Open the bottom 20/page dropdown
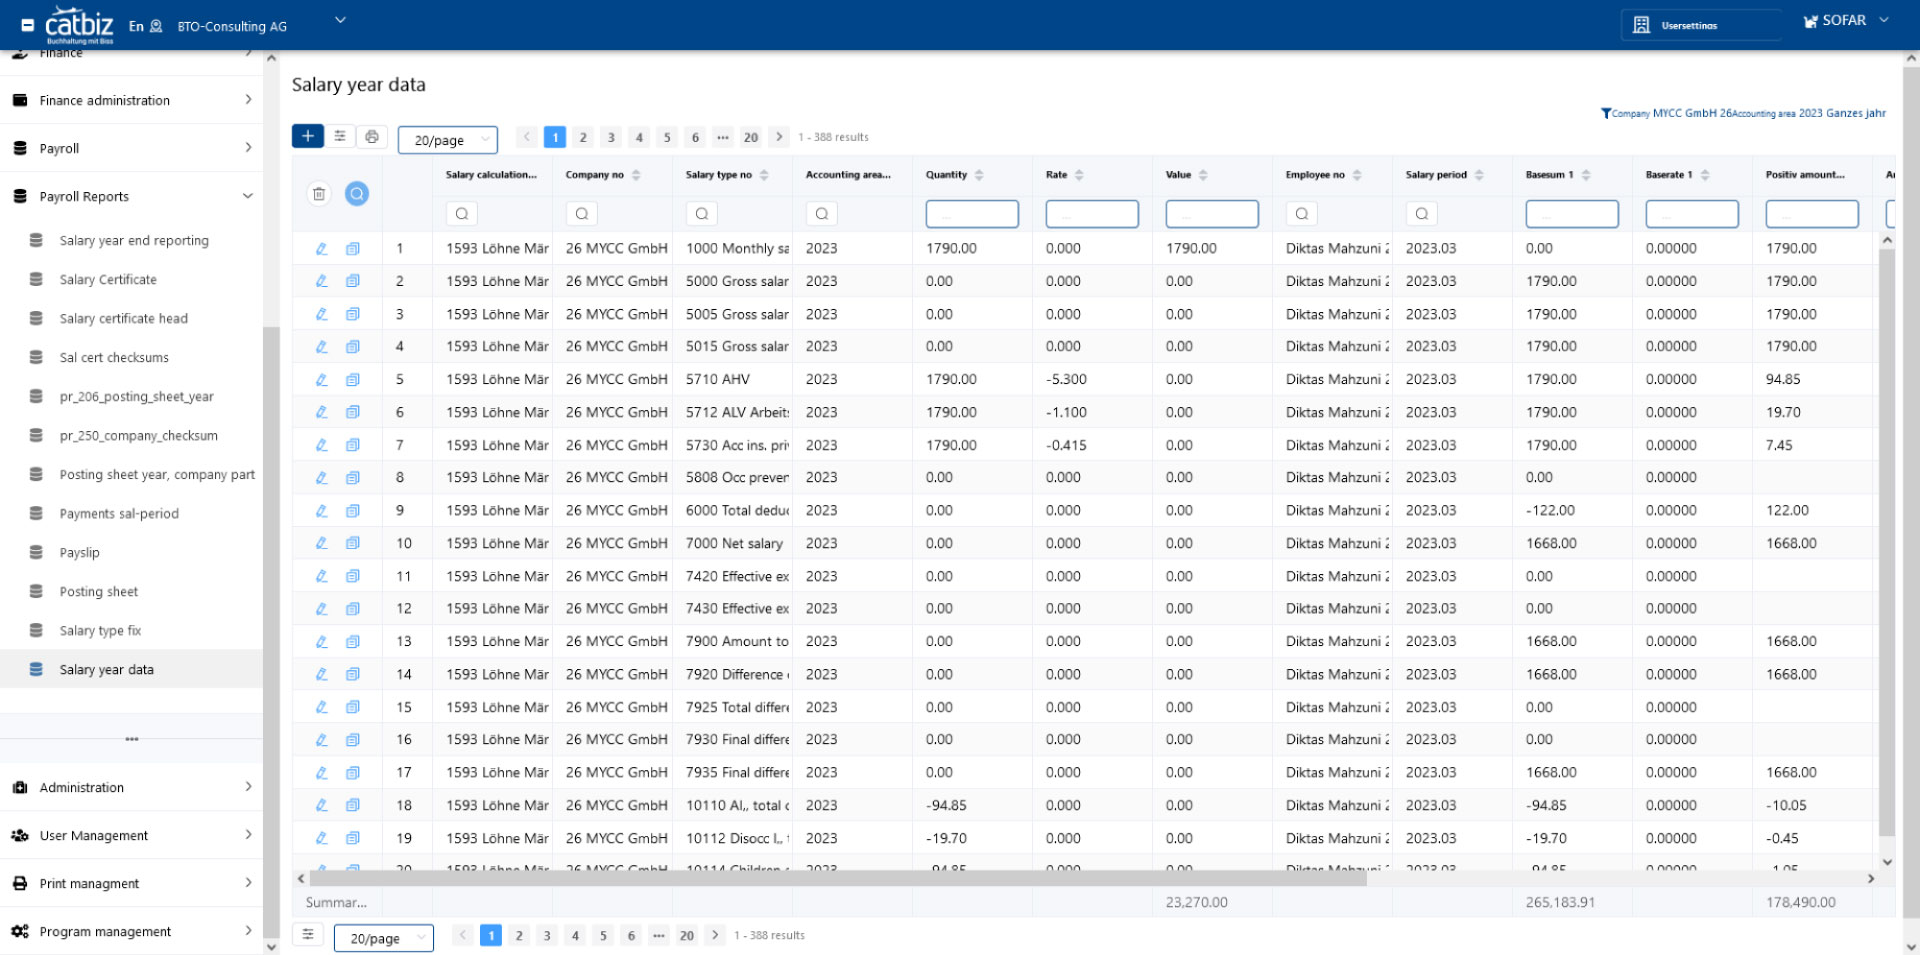 coord(384,938)
